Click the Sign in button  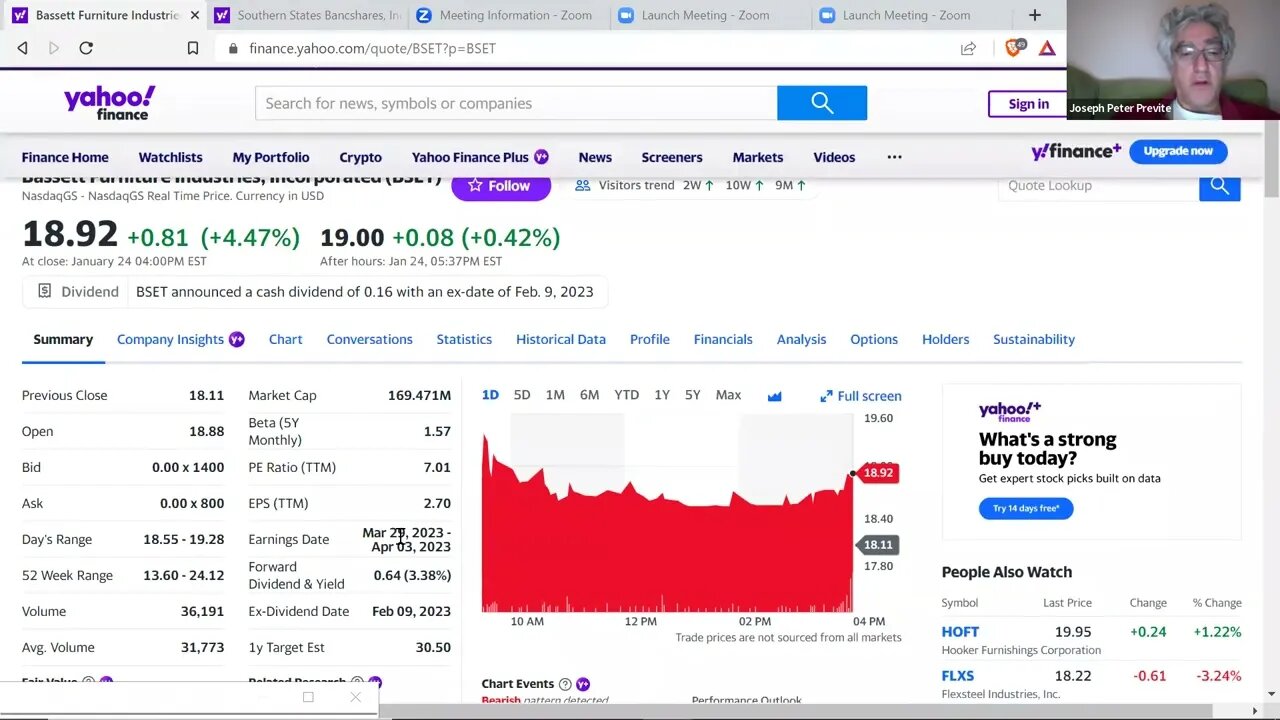[x=1028, y=104]
